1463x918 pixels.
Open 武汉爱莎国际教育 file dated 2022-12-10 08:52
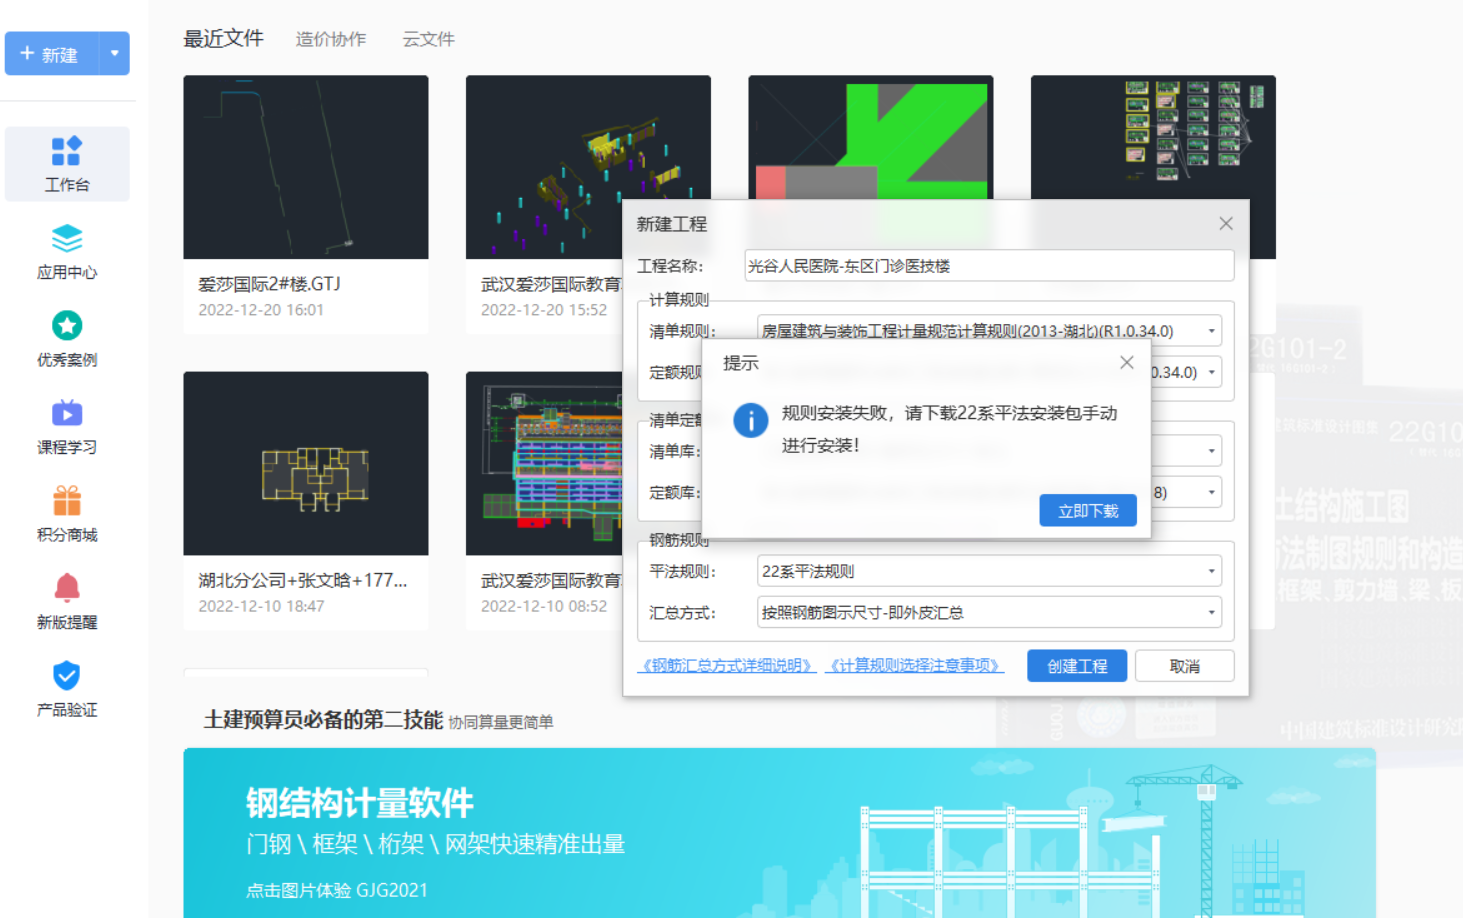[x=544, y=463]
